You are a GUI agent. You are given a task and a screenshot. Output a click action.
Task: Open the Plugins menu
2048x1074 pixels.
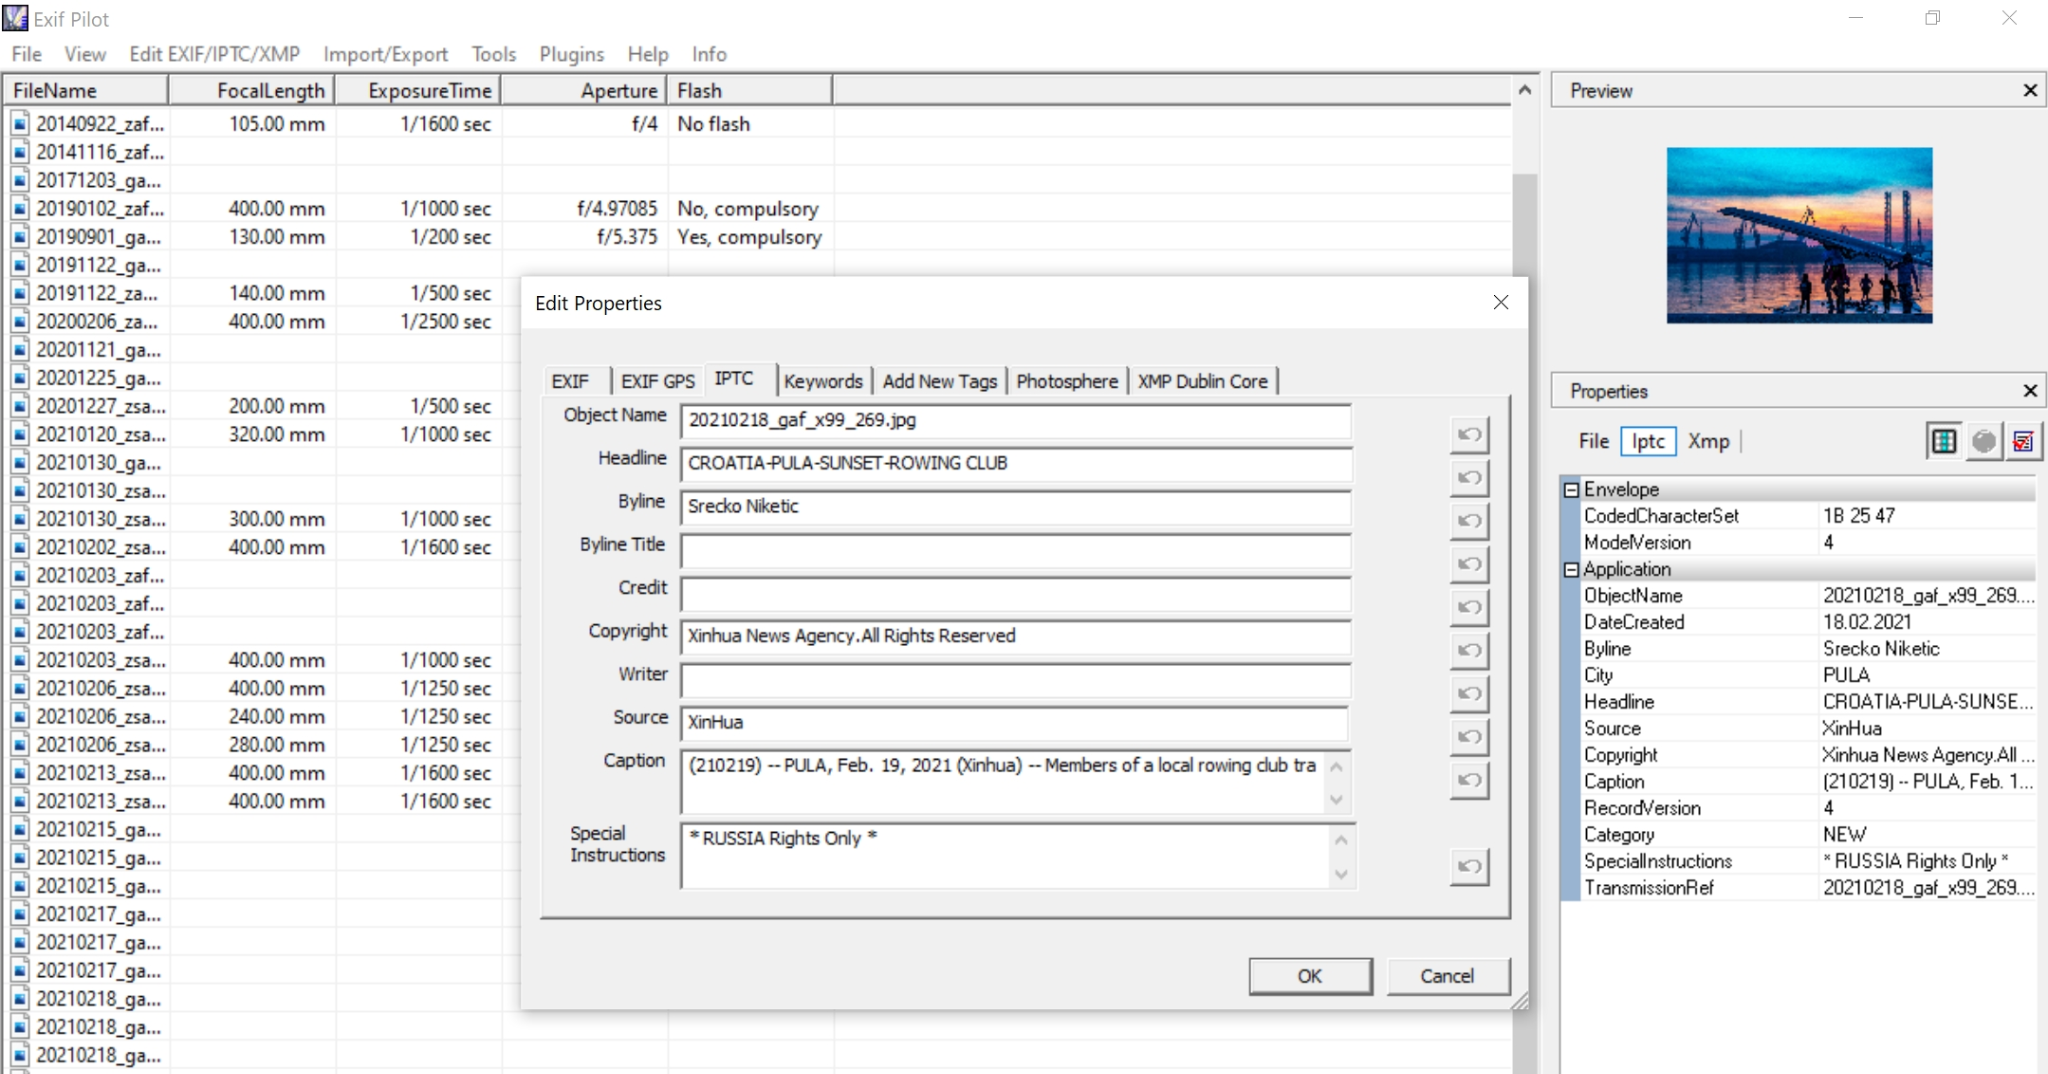coord(571,54)
